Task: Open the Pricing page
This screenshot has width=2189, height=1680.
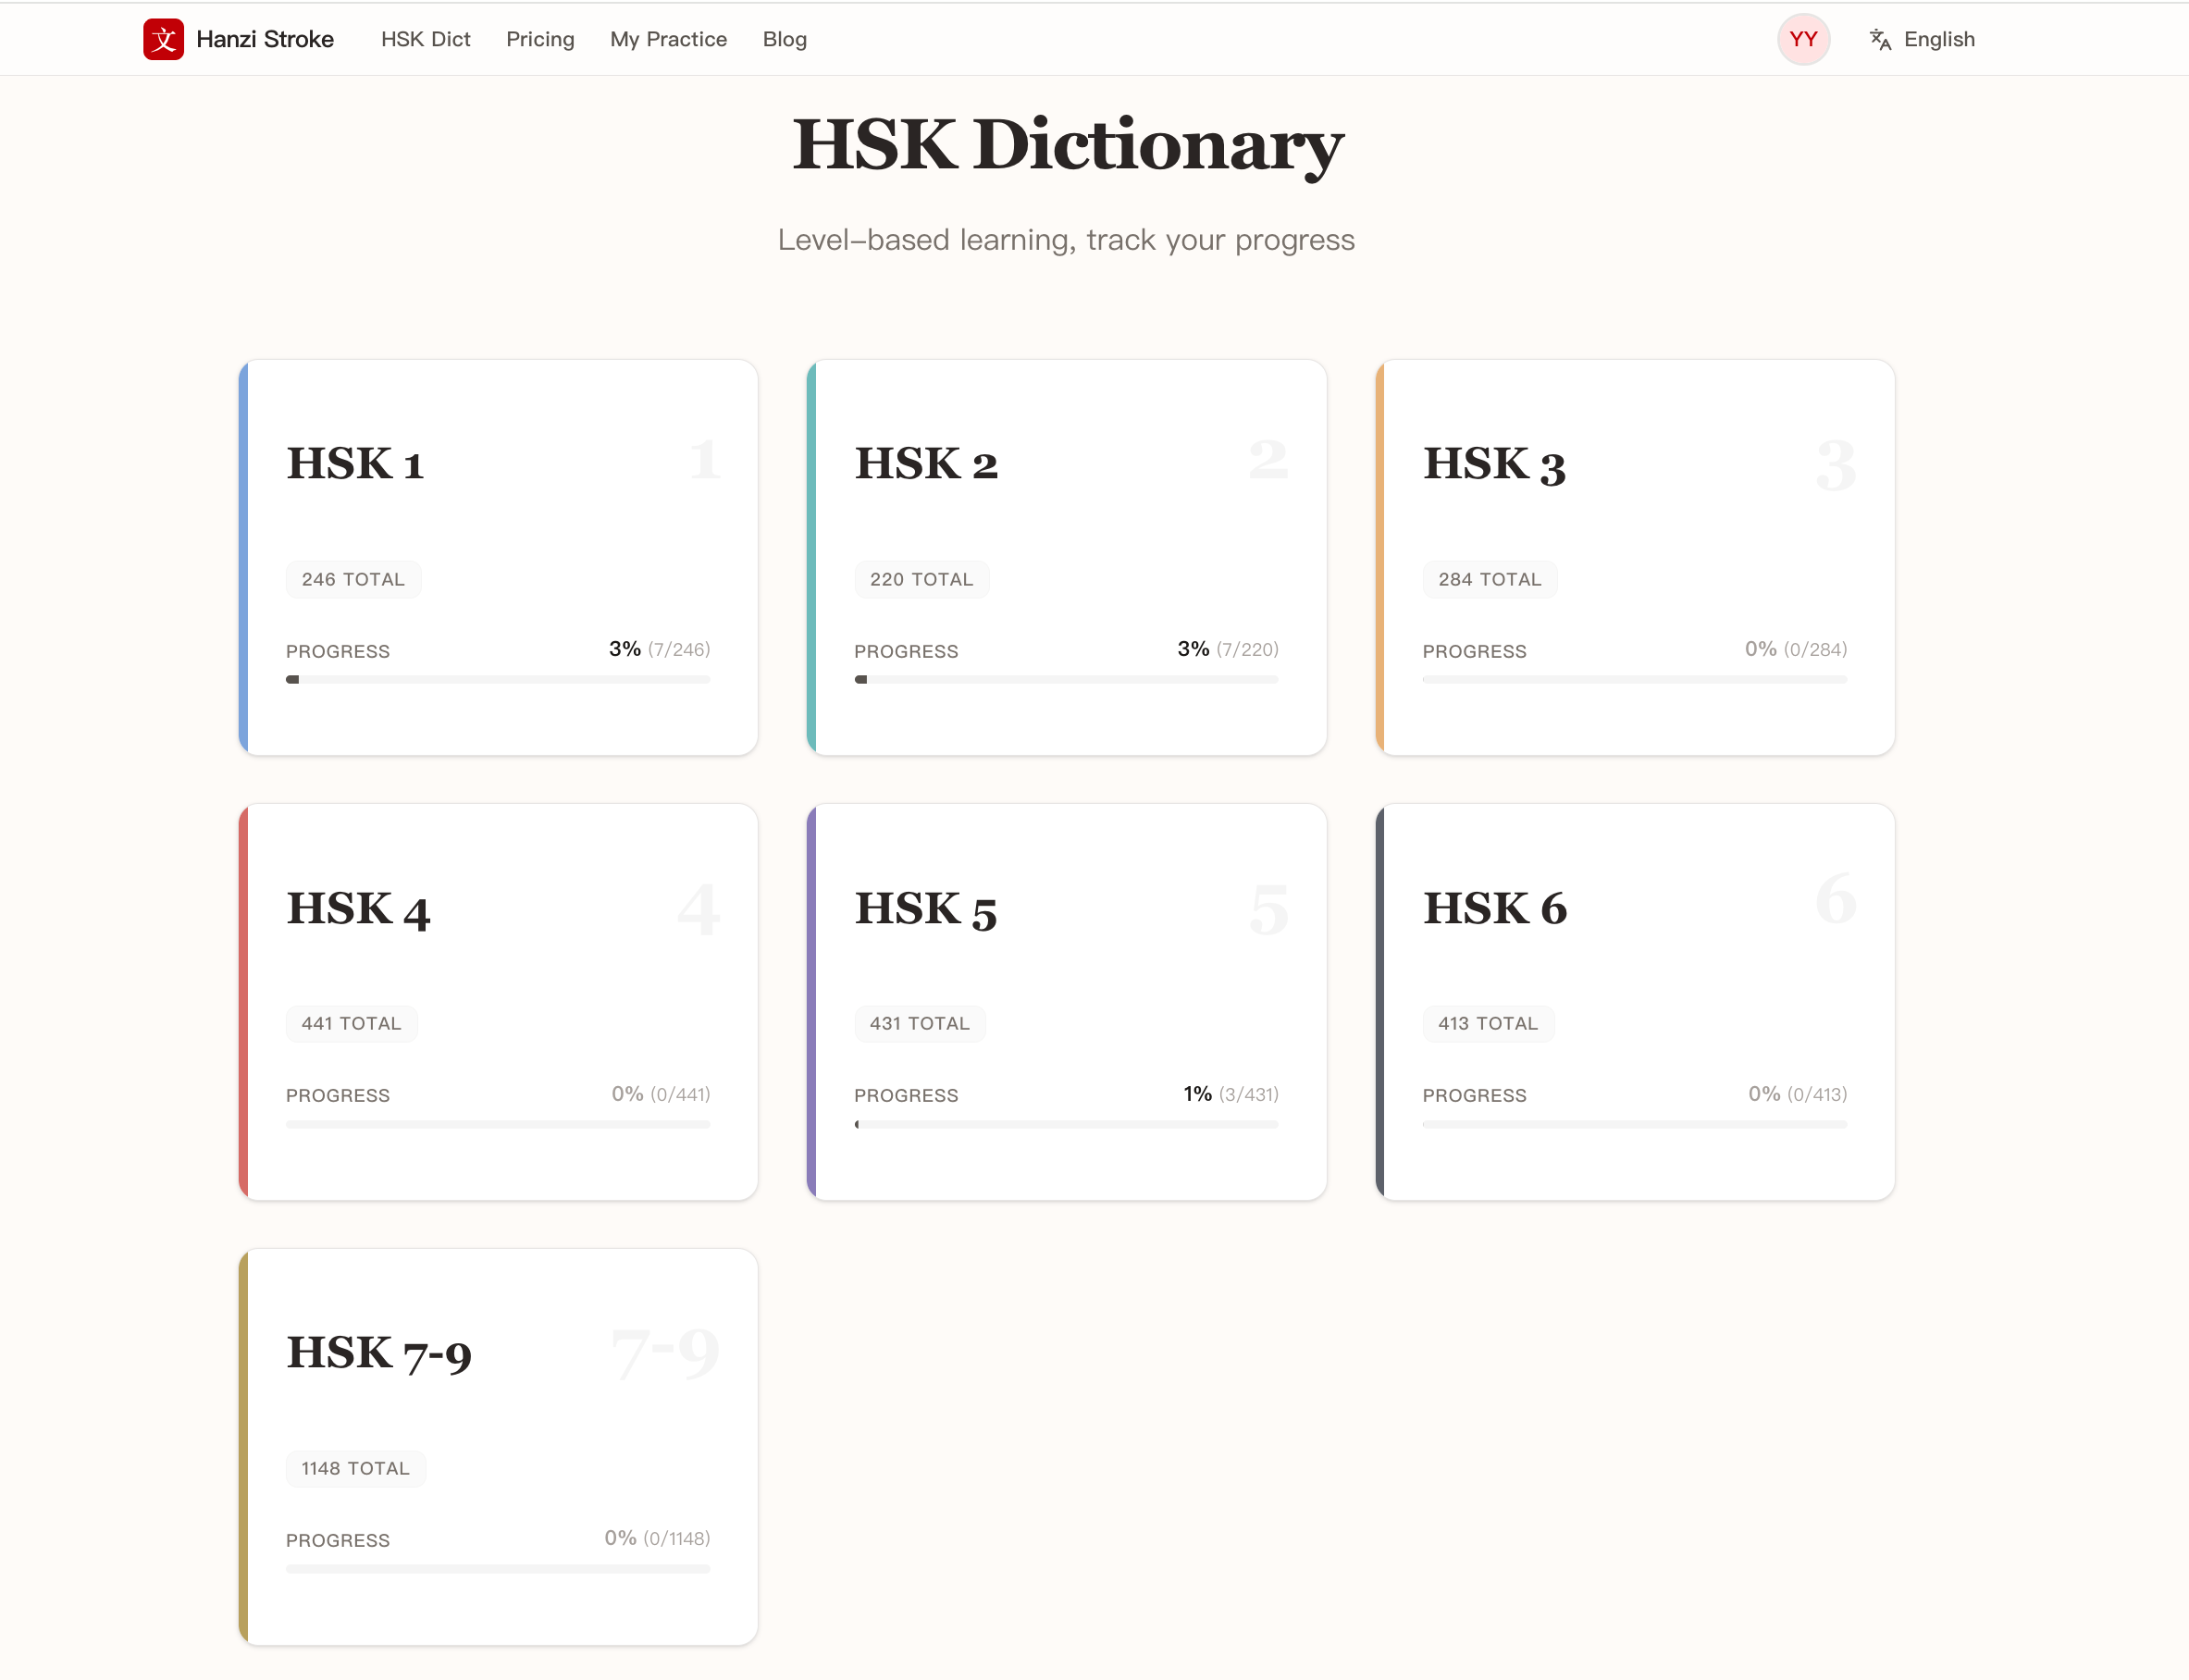Action: coord(539,39)
